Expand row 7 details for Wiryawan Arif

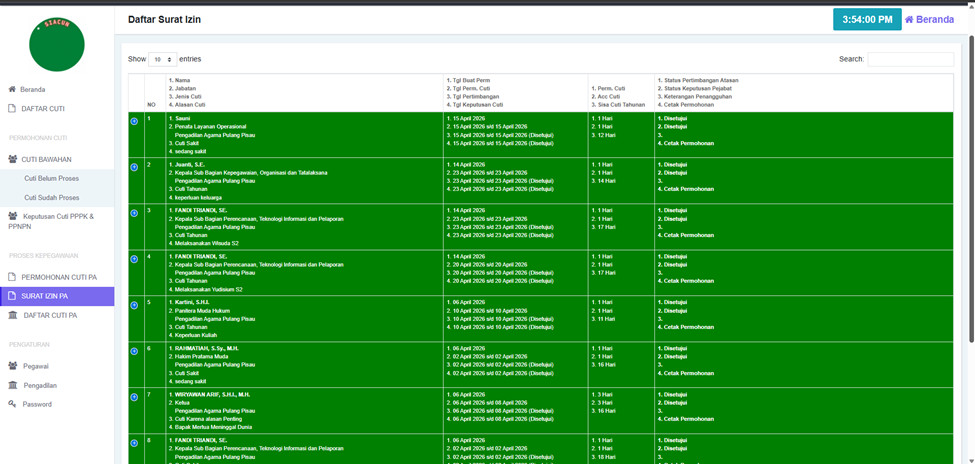coord(134,397)
